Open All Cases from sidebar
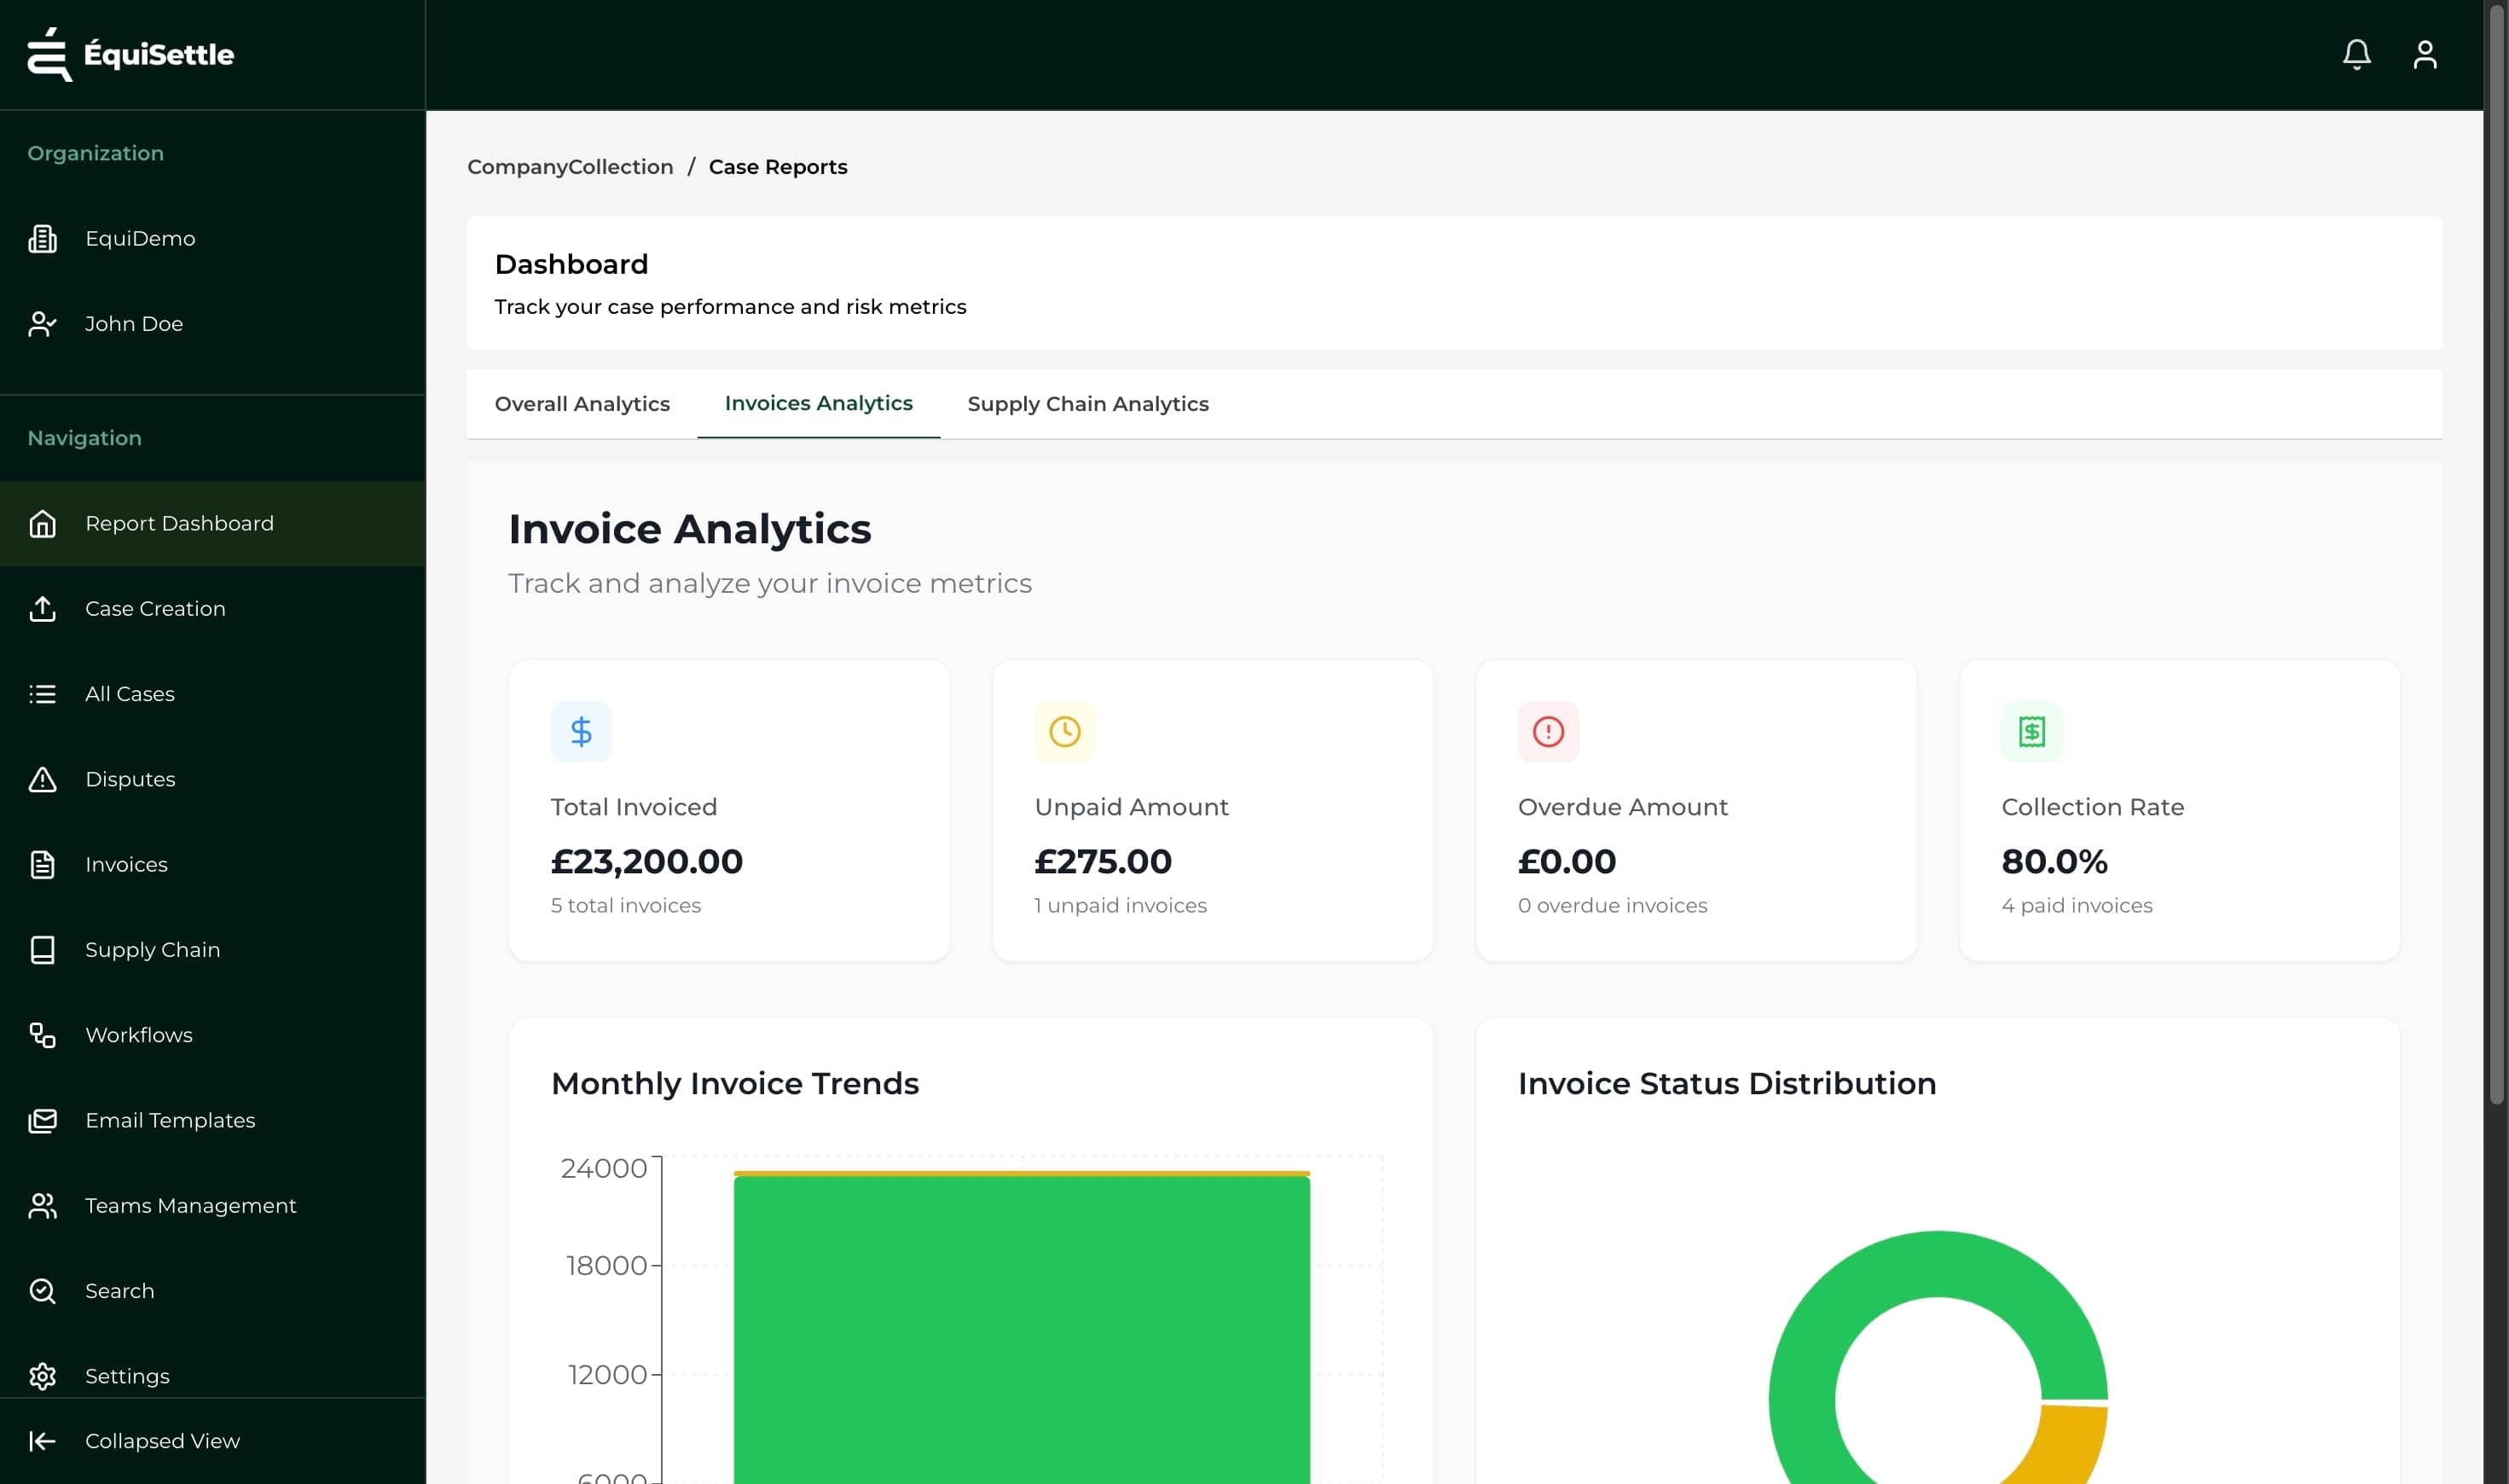 click(212, 694)
